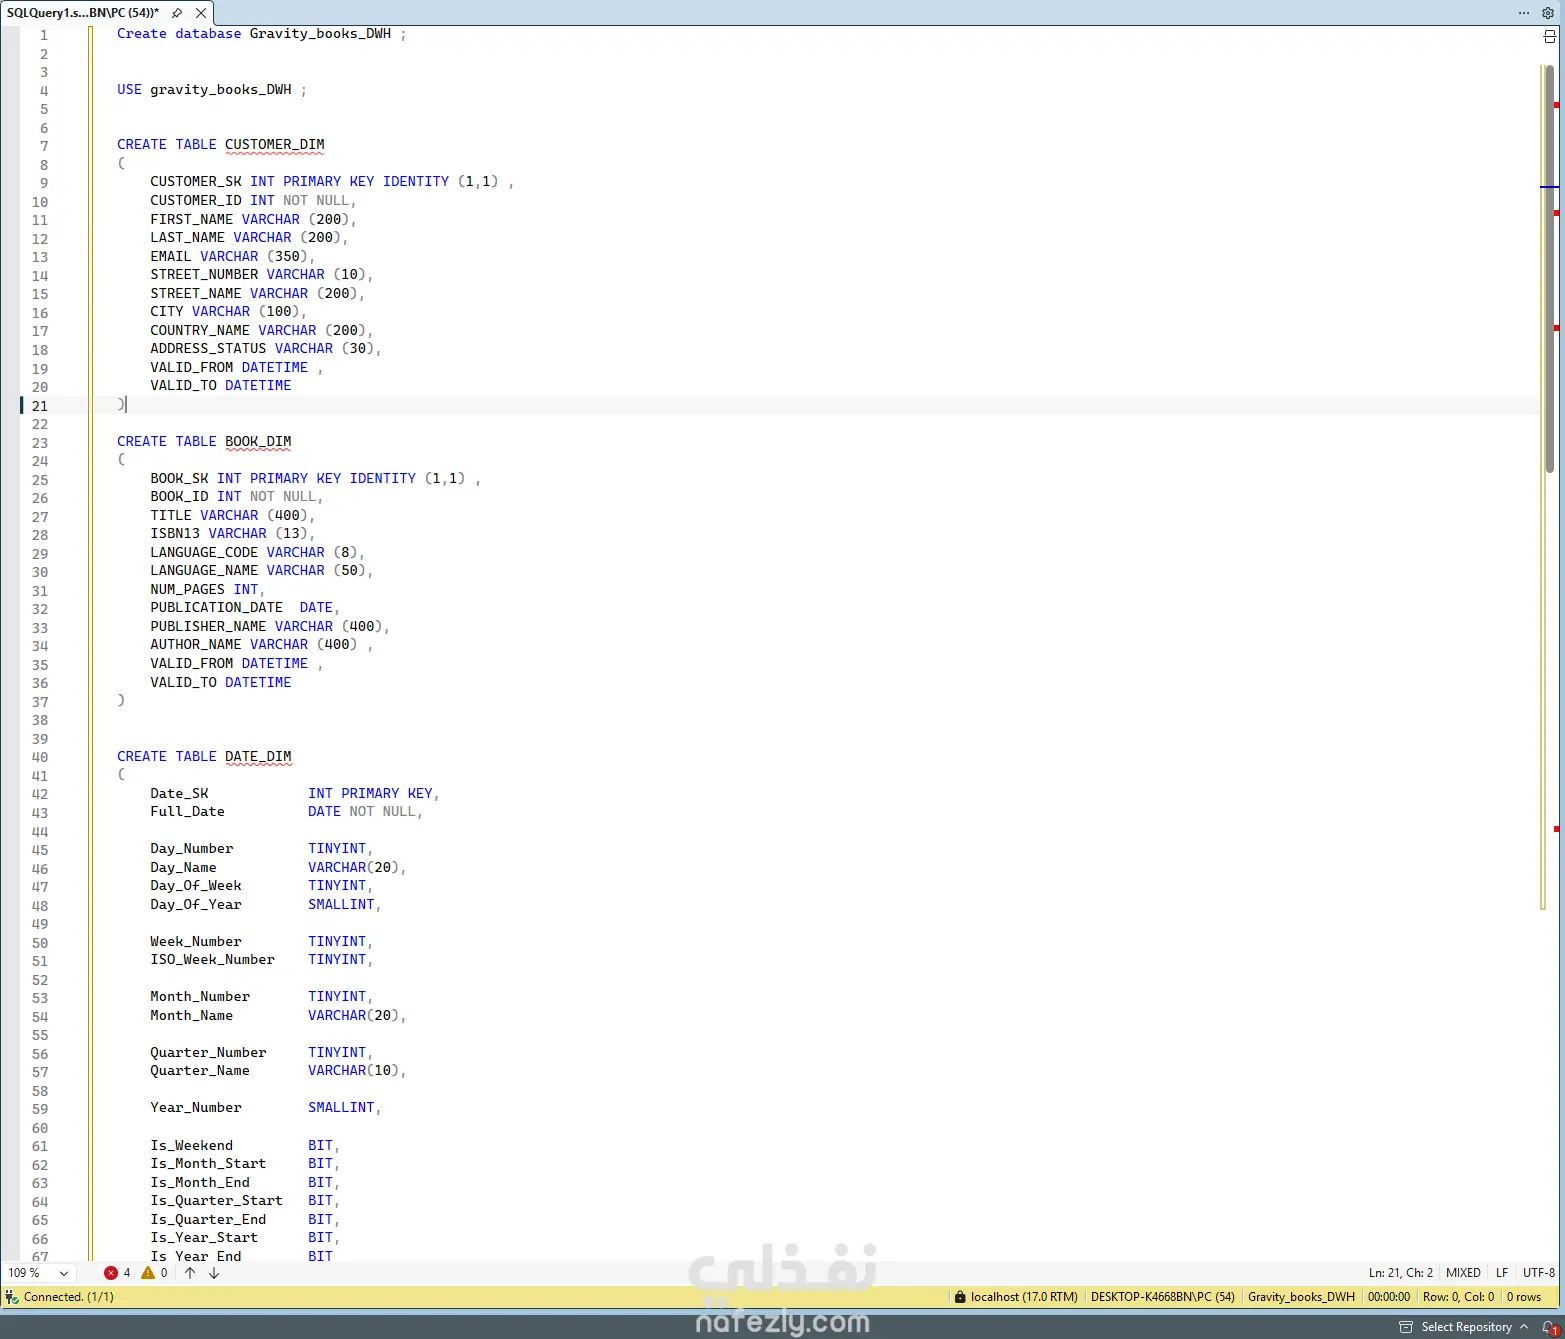Click the "Ln: 21, Ch: 2" indicator
Screen dimensions: 1565x1339
click(x=1400, y=1273)
